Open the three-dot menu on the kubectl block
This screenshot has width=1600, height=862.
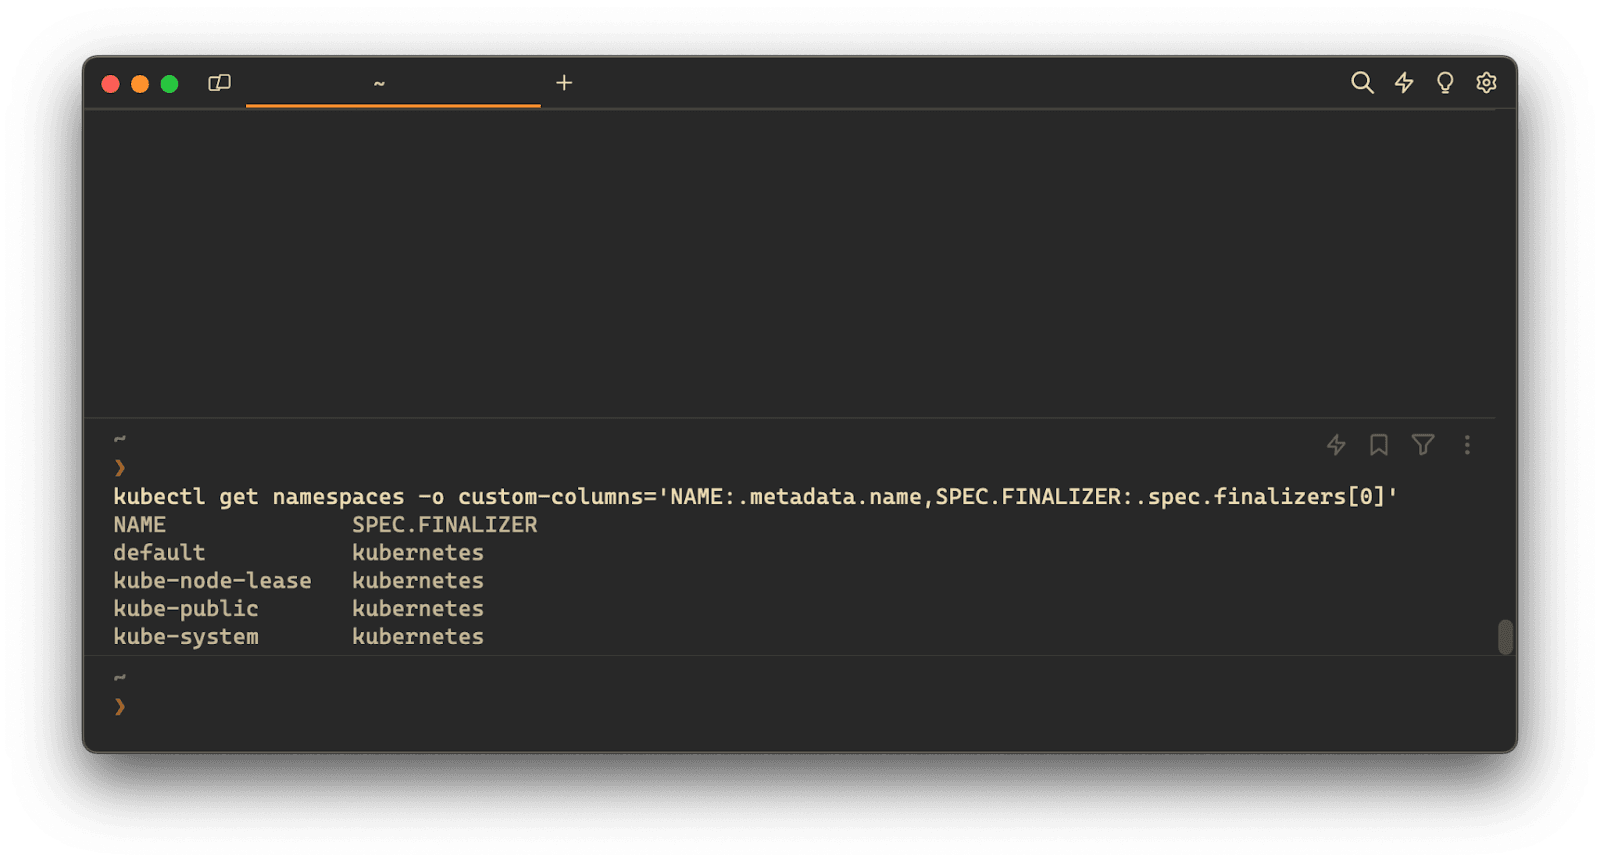point(1467,445)
